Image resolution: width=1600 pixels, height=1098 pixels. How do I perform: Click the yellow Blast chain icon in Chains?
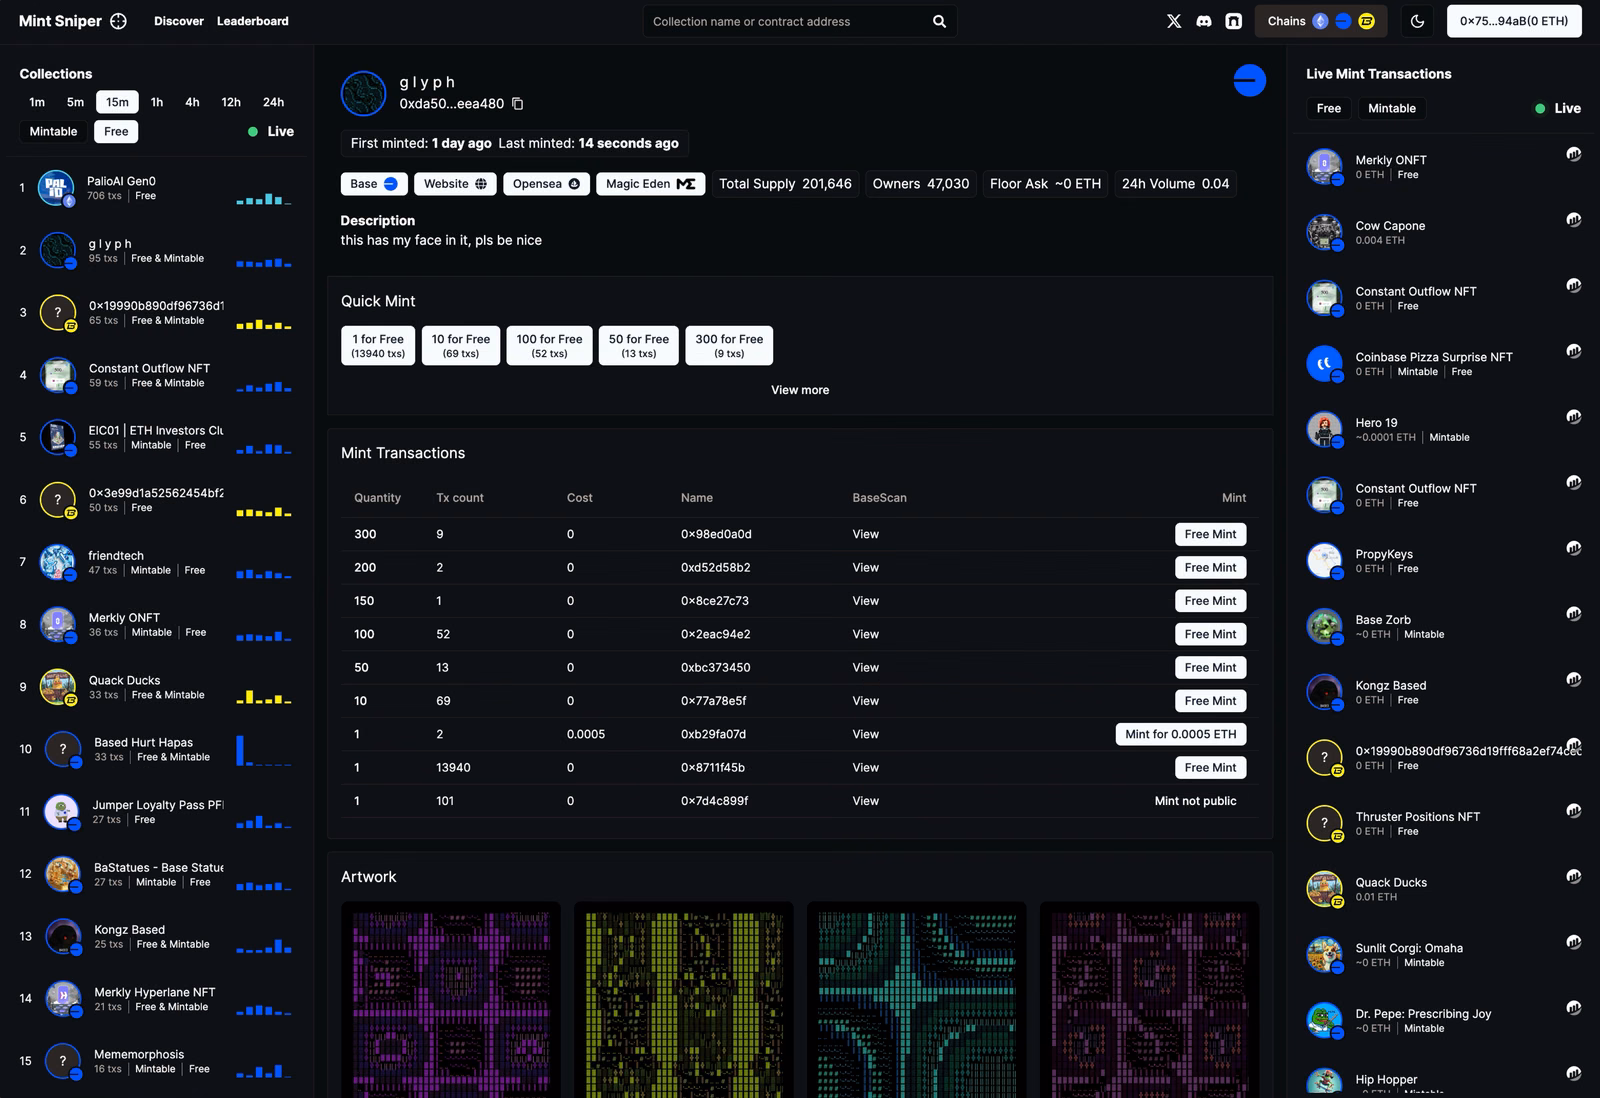pyautogui.click(x=1367, y=21)
